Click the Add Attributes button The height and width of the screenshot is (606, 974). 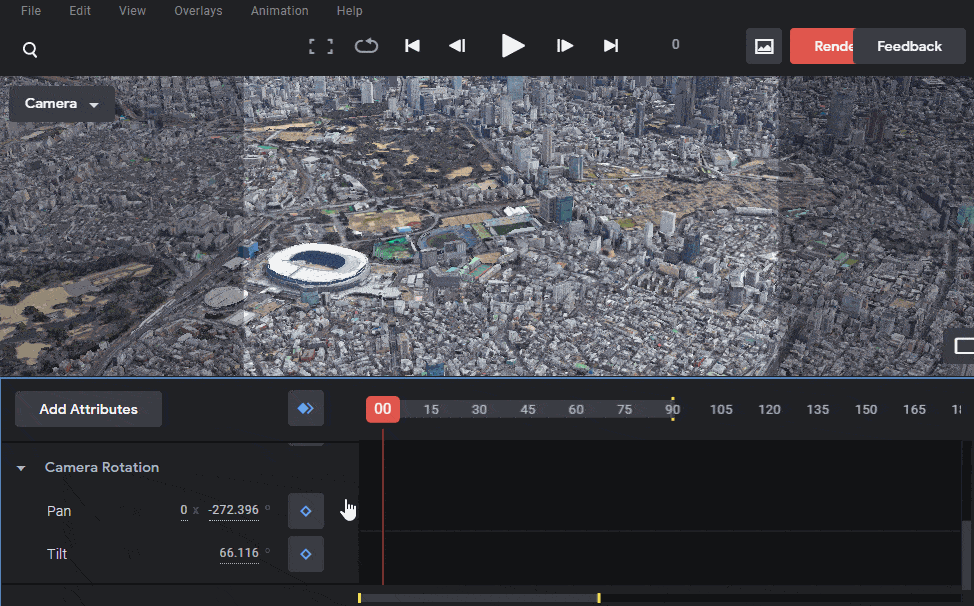pyautogui.click(x=88, y=408)
